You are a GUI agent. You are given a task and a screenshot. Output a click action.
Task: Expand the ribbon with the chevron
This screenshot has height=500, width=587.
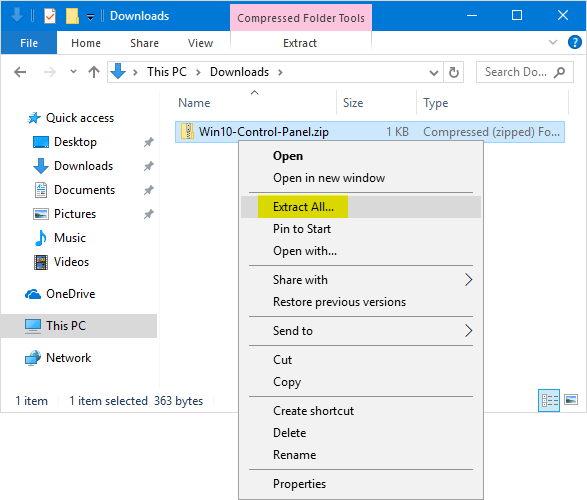pos(553,42)
